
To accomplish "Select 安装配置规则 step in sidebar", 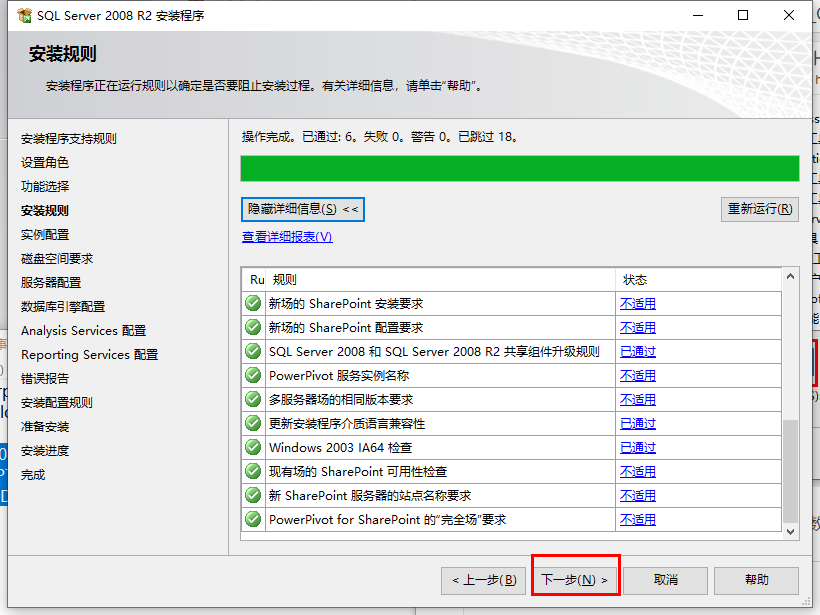I will (x=56, y=403).
